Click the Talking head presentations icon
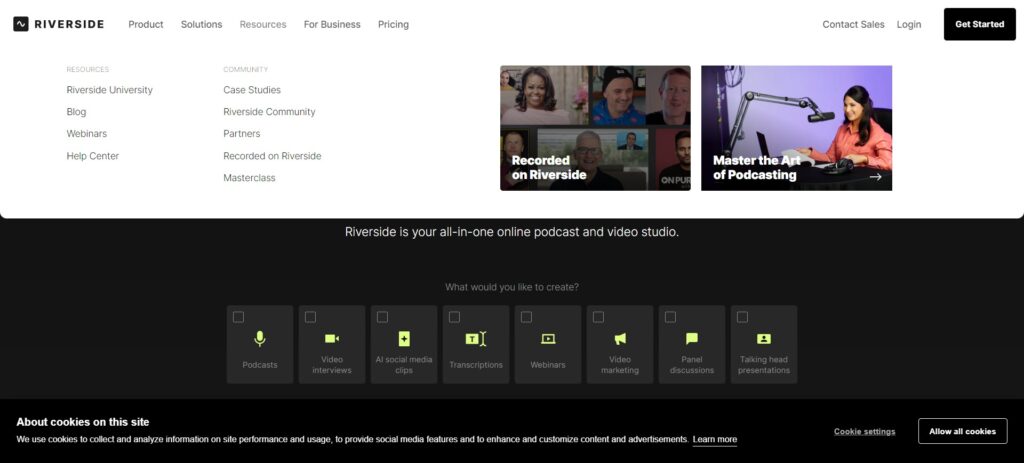The image size is (1024, 463). coord(763,338)
